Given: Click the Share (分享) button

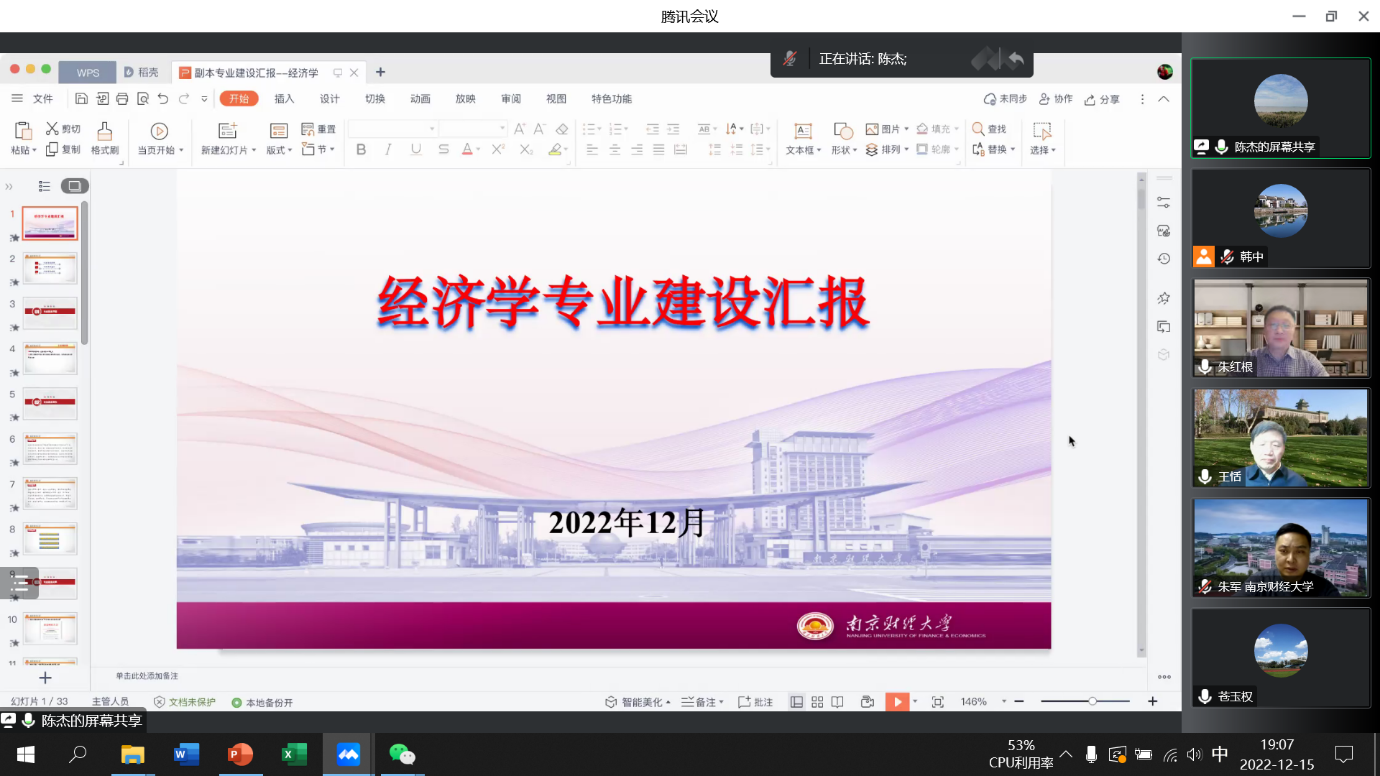Looking at the screenshot, I should (1102, 99).
